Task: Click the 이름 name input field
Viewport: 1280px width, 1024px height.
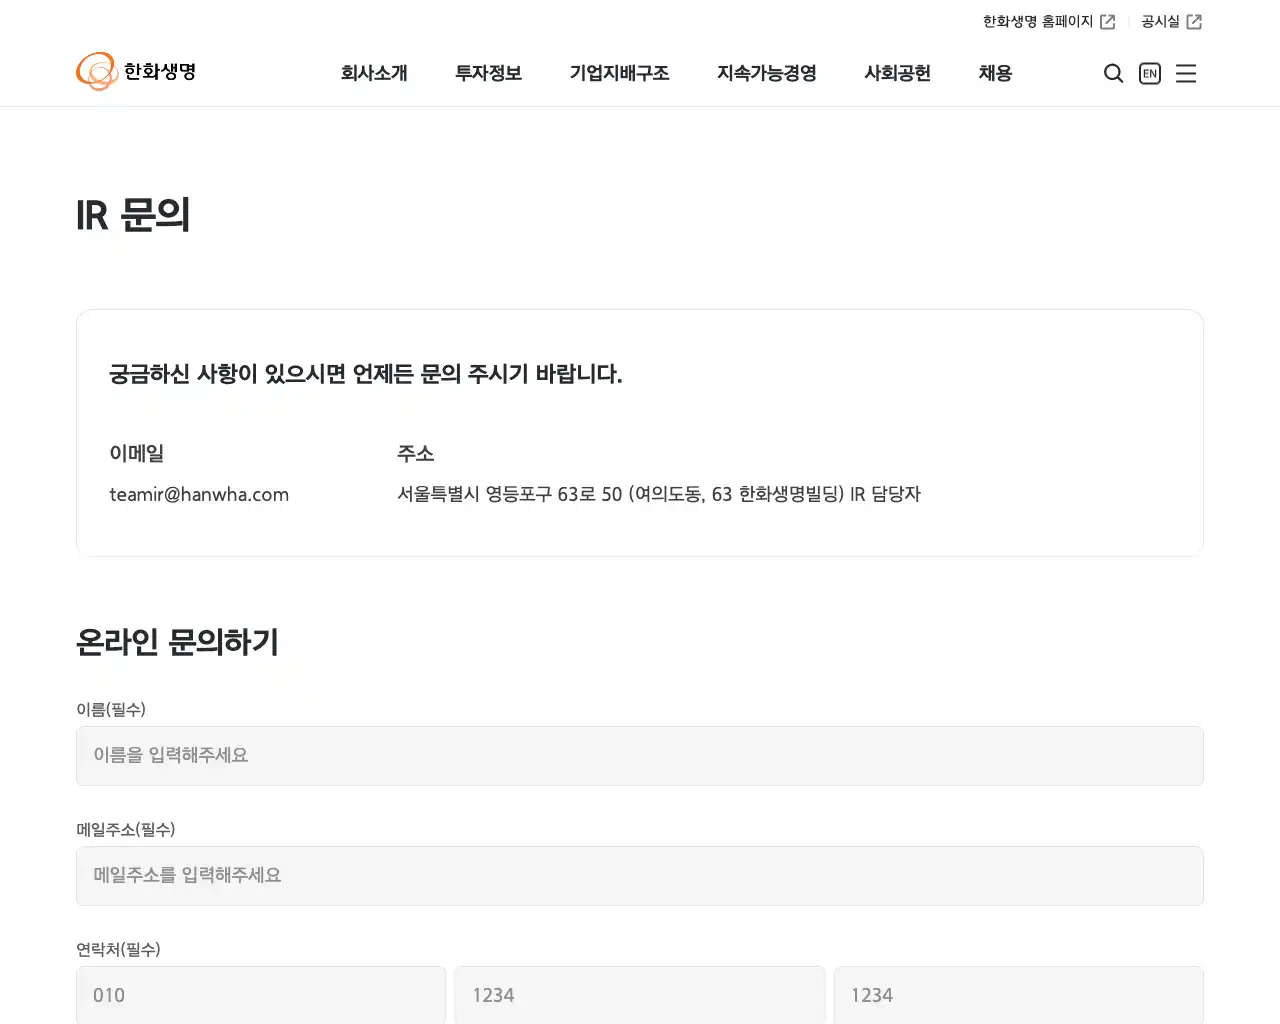Action: click(640, 756)
